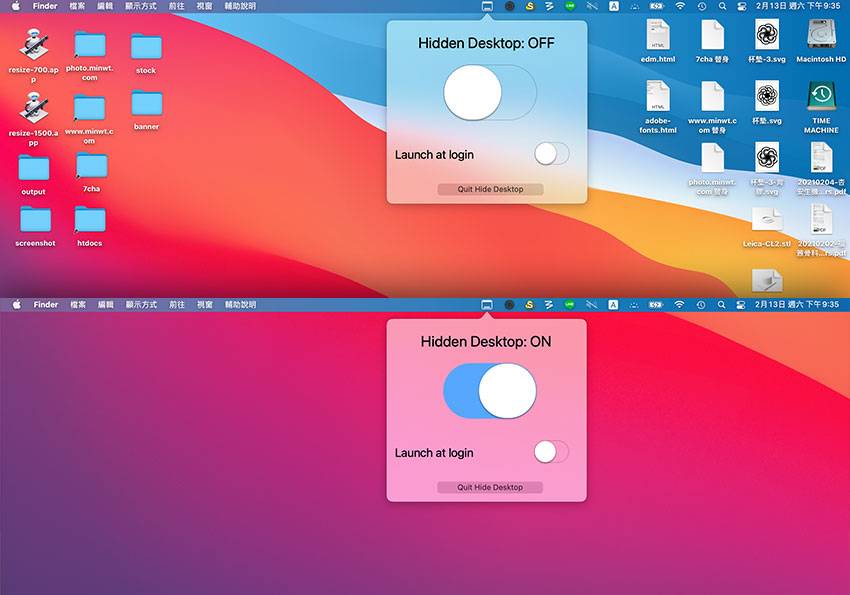This screenshot has height=595, width=850.
Task: Enable Launch at login in the OFF popover
Action: pyautogui.click(x=552, y=154)
